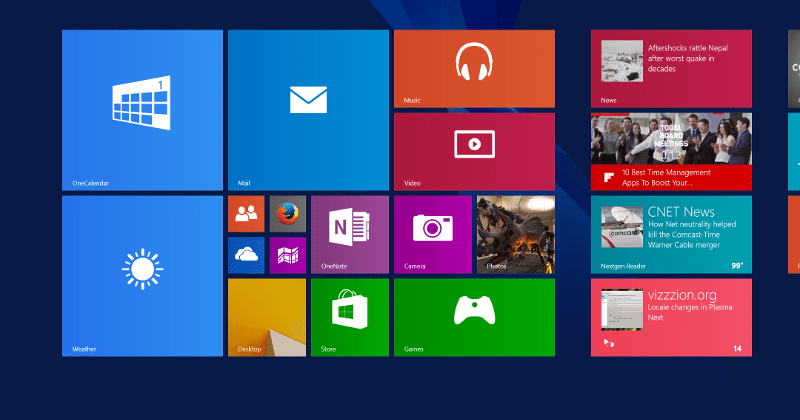Check the Weather tile
This screenshot has width=800, height=420.
pyautogui.click(x=142, y=275)
